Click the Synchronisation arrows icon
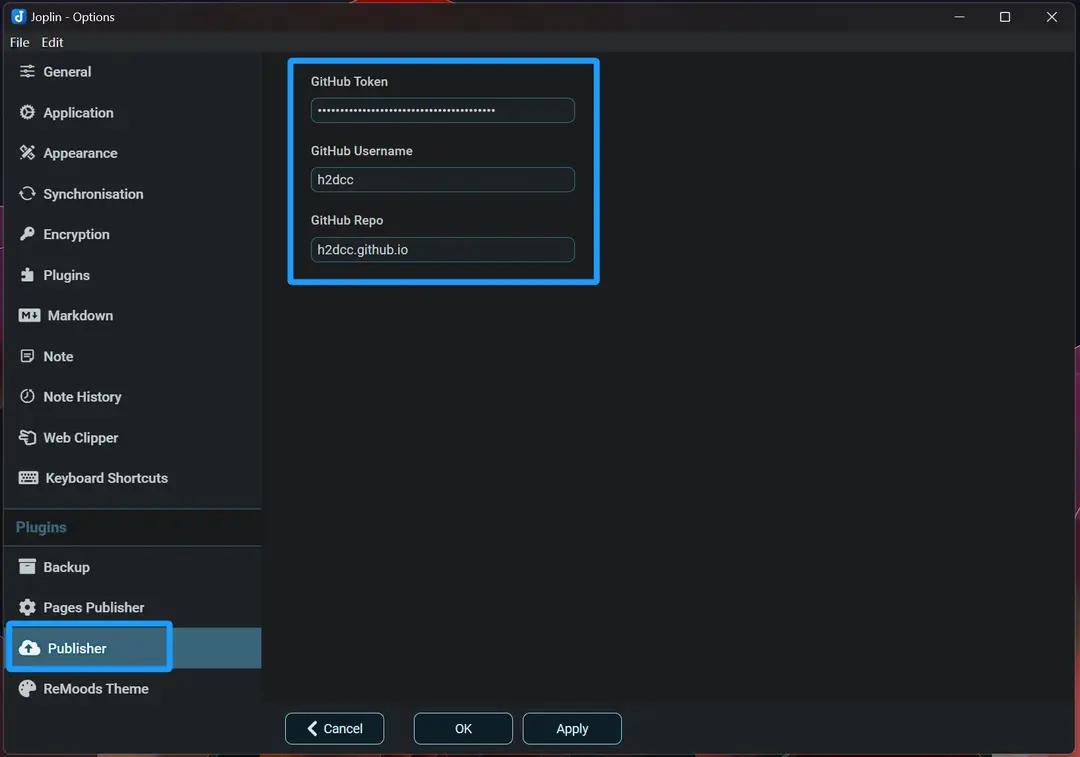 tap(27, 194)
